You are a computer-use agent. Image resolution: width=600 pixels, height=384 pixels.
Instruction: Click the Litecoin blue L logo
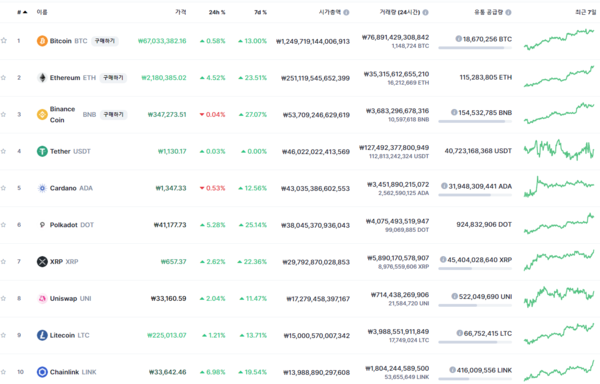coord(42,335)
